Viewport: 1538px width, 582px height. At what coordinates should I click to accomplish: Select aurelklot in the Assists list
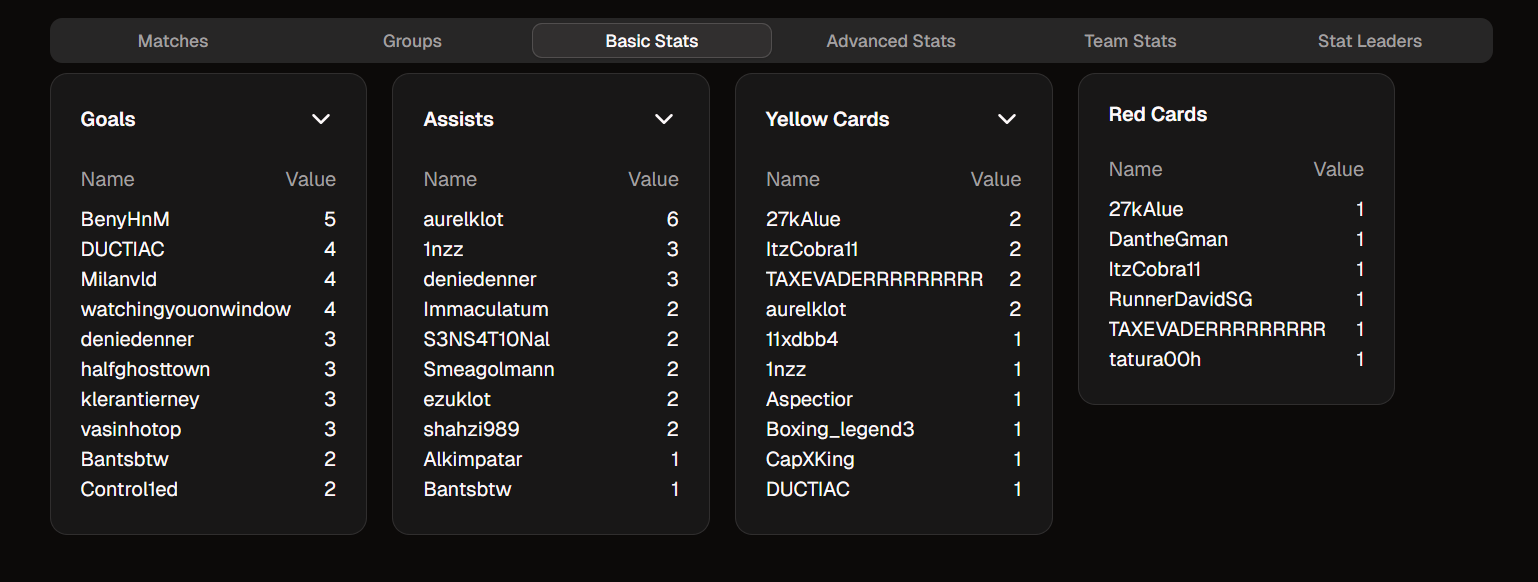tap(463, 219)
